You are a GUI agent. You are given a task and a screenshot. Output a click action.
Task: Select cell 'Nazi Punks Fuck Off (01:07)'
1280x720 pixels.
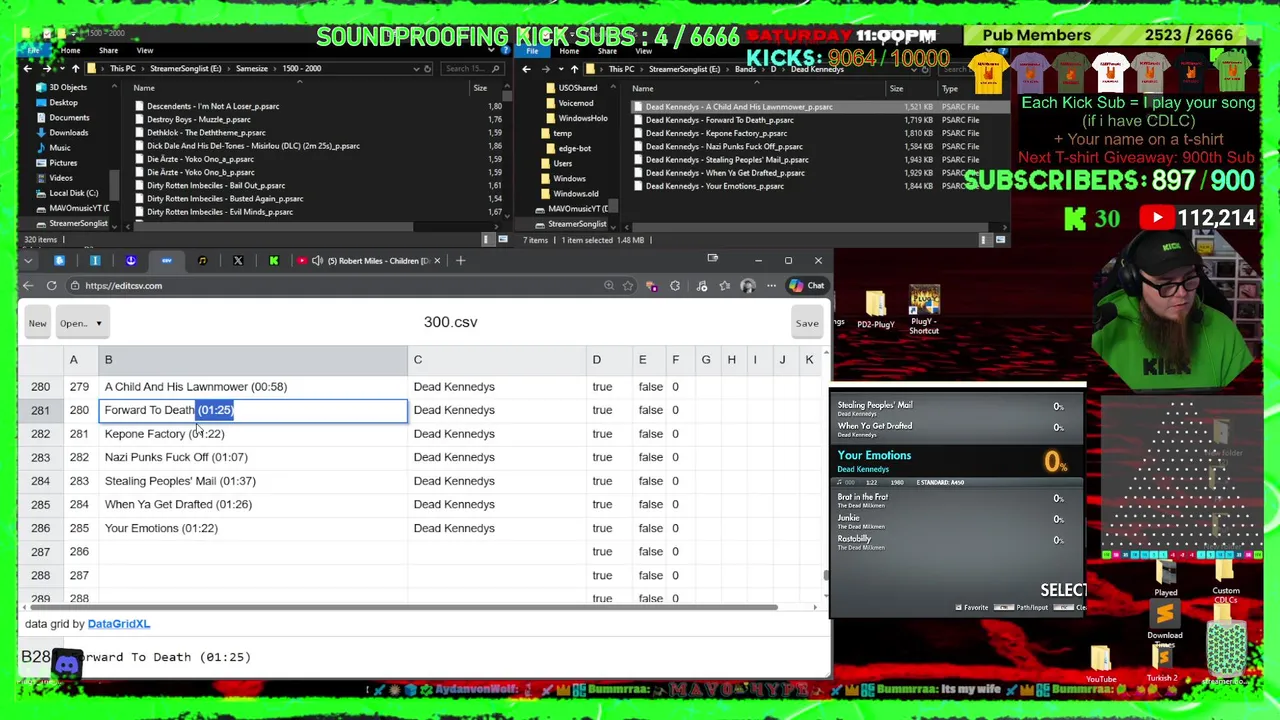(x=252, y=457)
